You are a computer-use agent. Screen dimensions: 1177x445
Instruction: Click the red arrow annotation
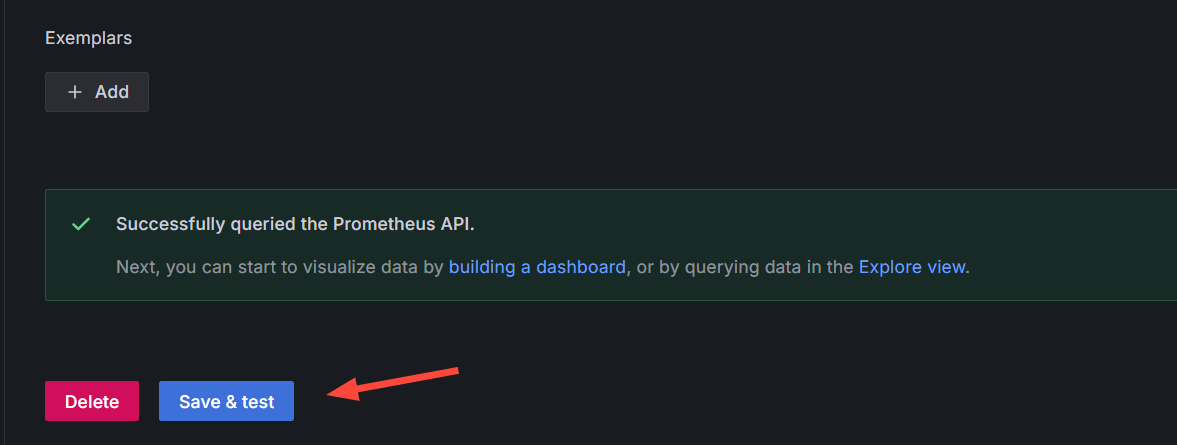click(x=393, y=383)
